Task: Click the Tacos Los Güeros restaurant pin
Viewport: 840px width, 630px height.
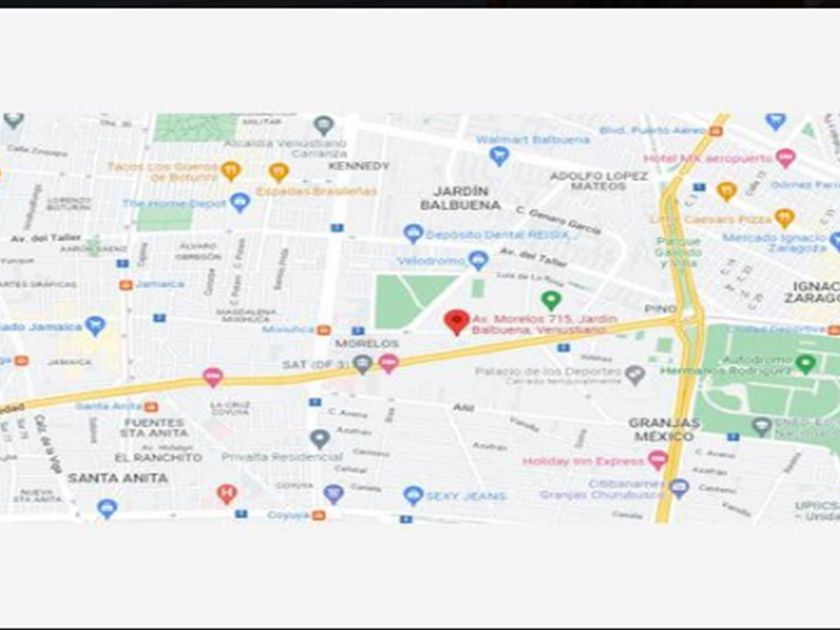Action: tap(231, 171)
